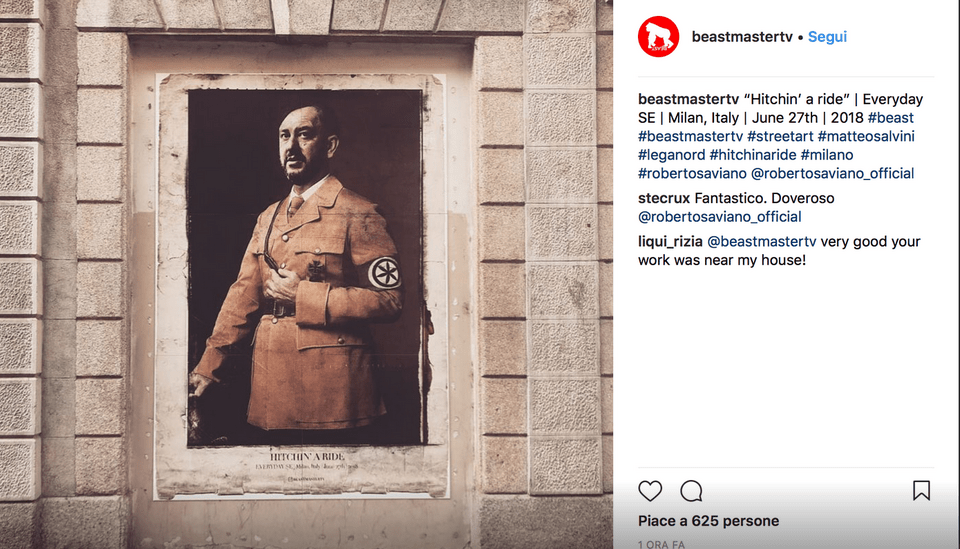Open the #robertosaviano hashtag
This screenshot has height=549, width=960.
coord(692,173)
